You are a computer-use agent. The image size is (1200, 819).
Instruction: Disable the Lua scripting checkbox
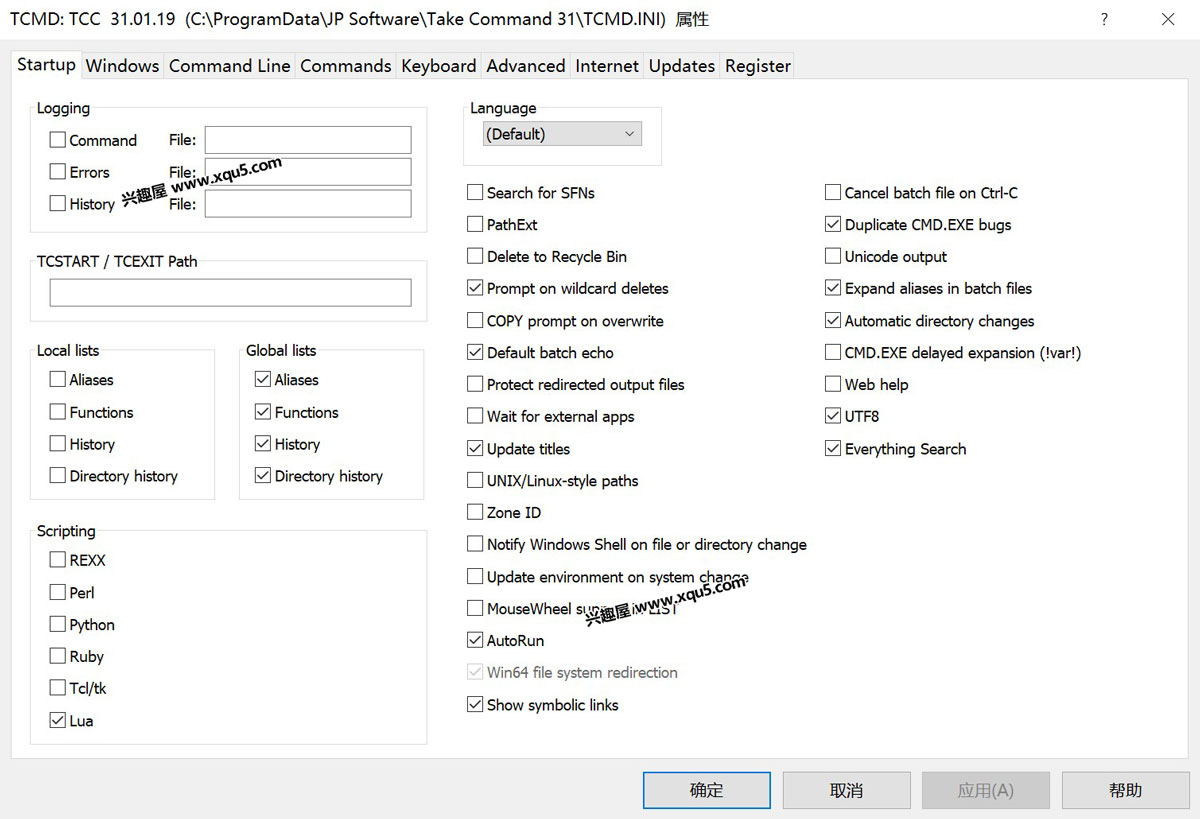(x=58, y=720)
